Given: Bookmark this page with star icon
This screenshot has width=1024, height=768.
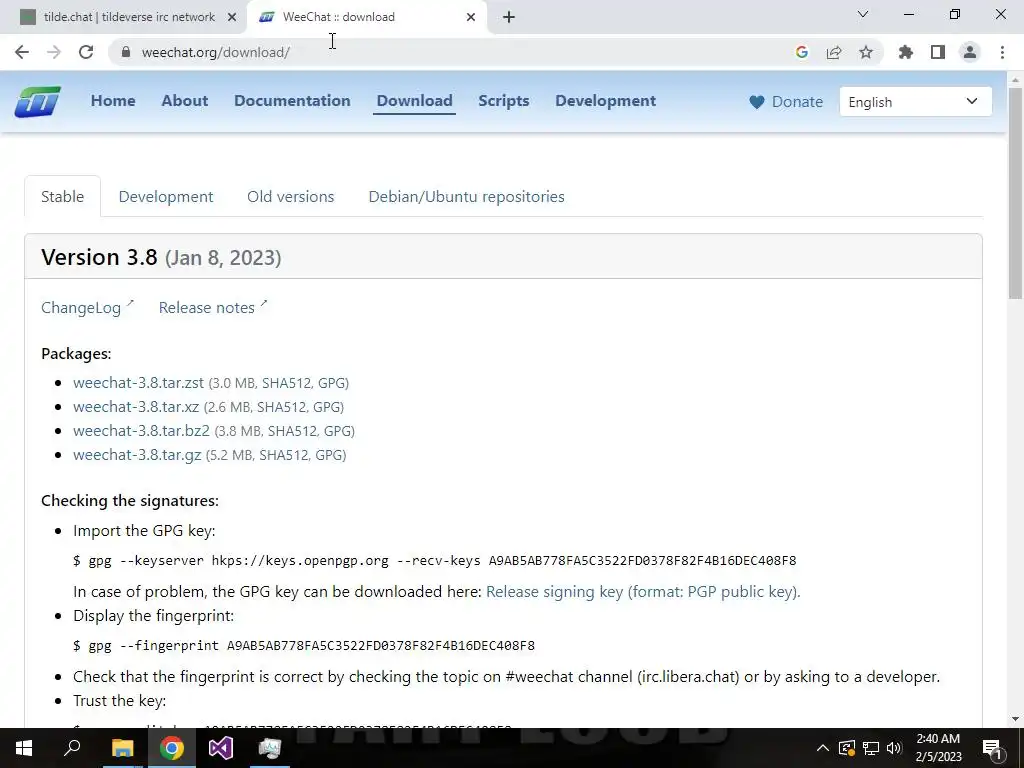Looking at the screenshot, I should coord(866,52).
